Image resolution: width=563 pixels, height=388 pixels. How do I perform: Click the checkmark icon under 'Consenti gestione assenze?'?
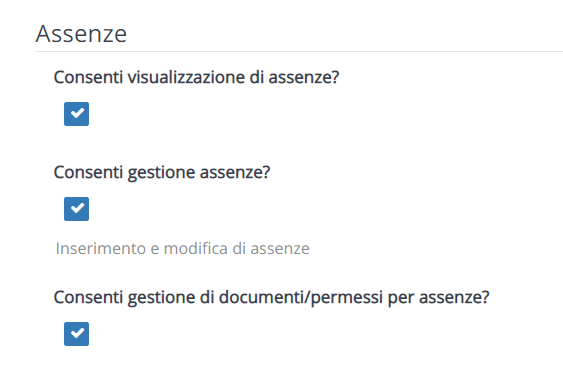pyautogui.click(x=77, y=208)
